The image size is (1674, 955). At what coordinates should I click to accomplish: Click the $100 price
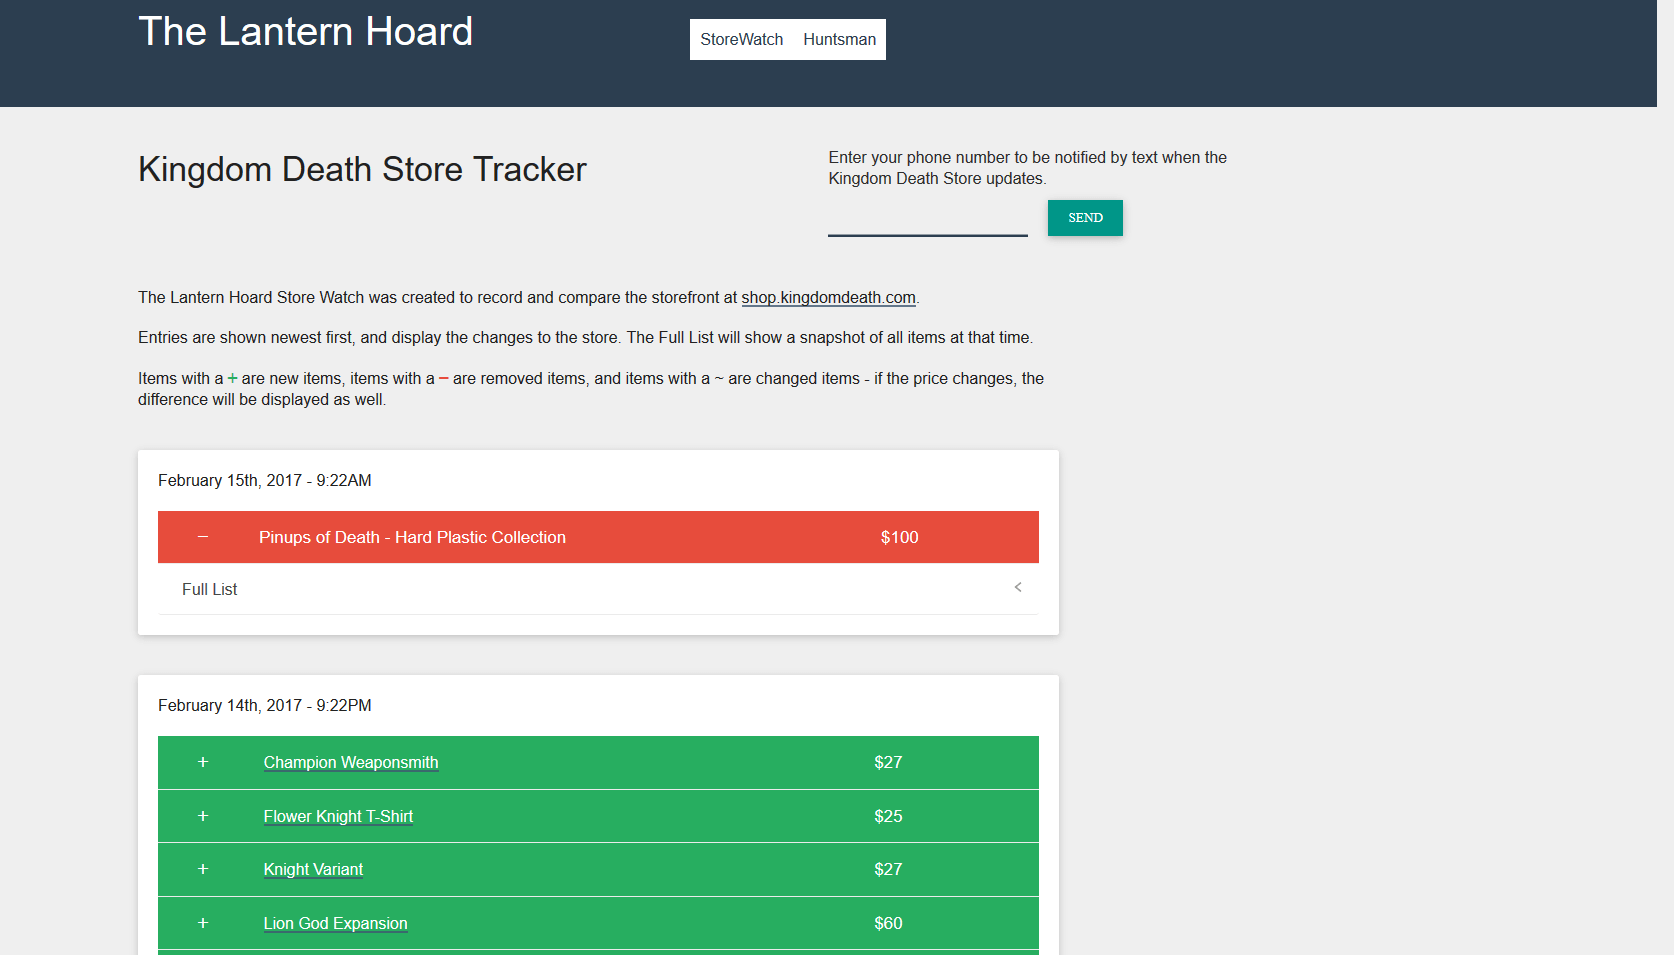coord(899,537)
